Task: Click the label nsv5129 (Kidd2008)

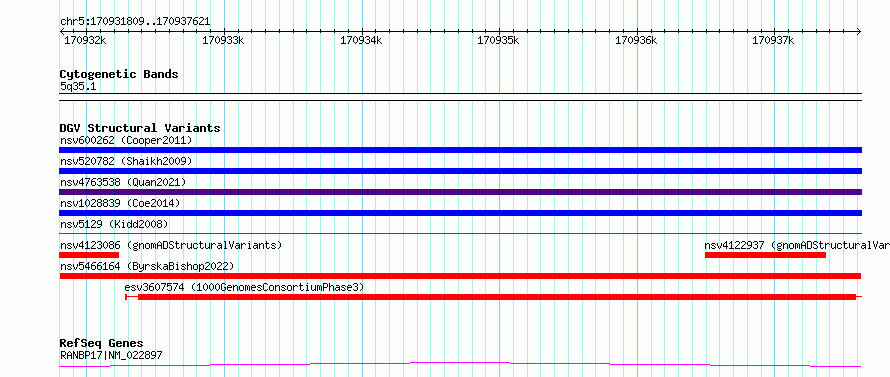Action: tap(114, 224)
